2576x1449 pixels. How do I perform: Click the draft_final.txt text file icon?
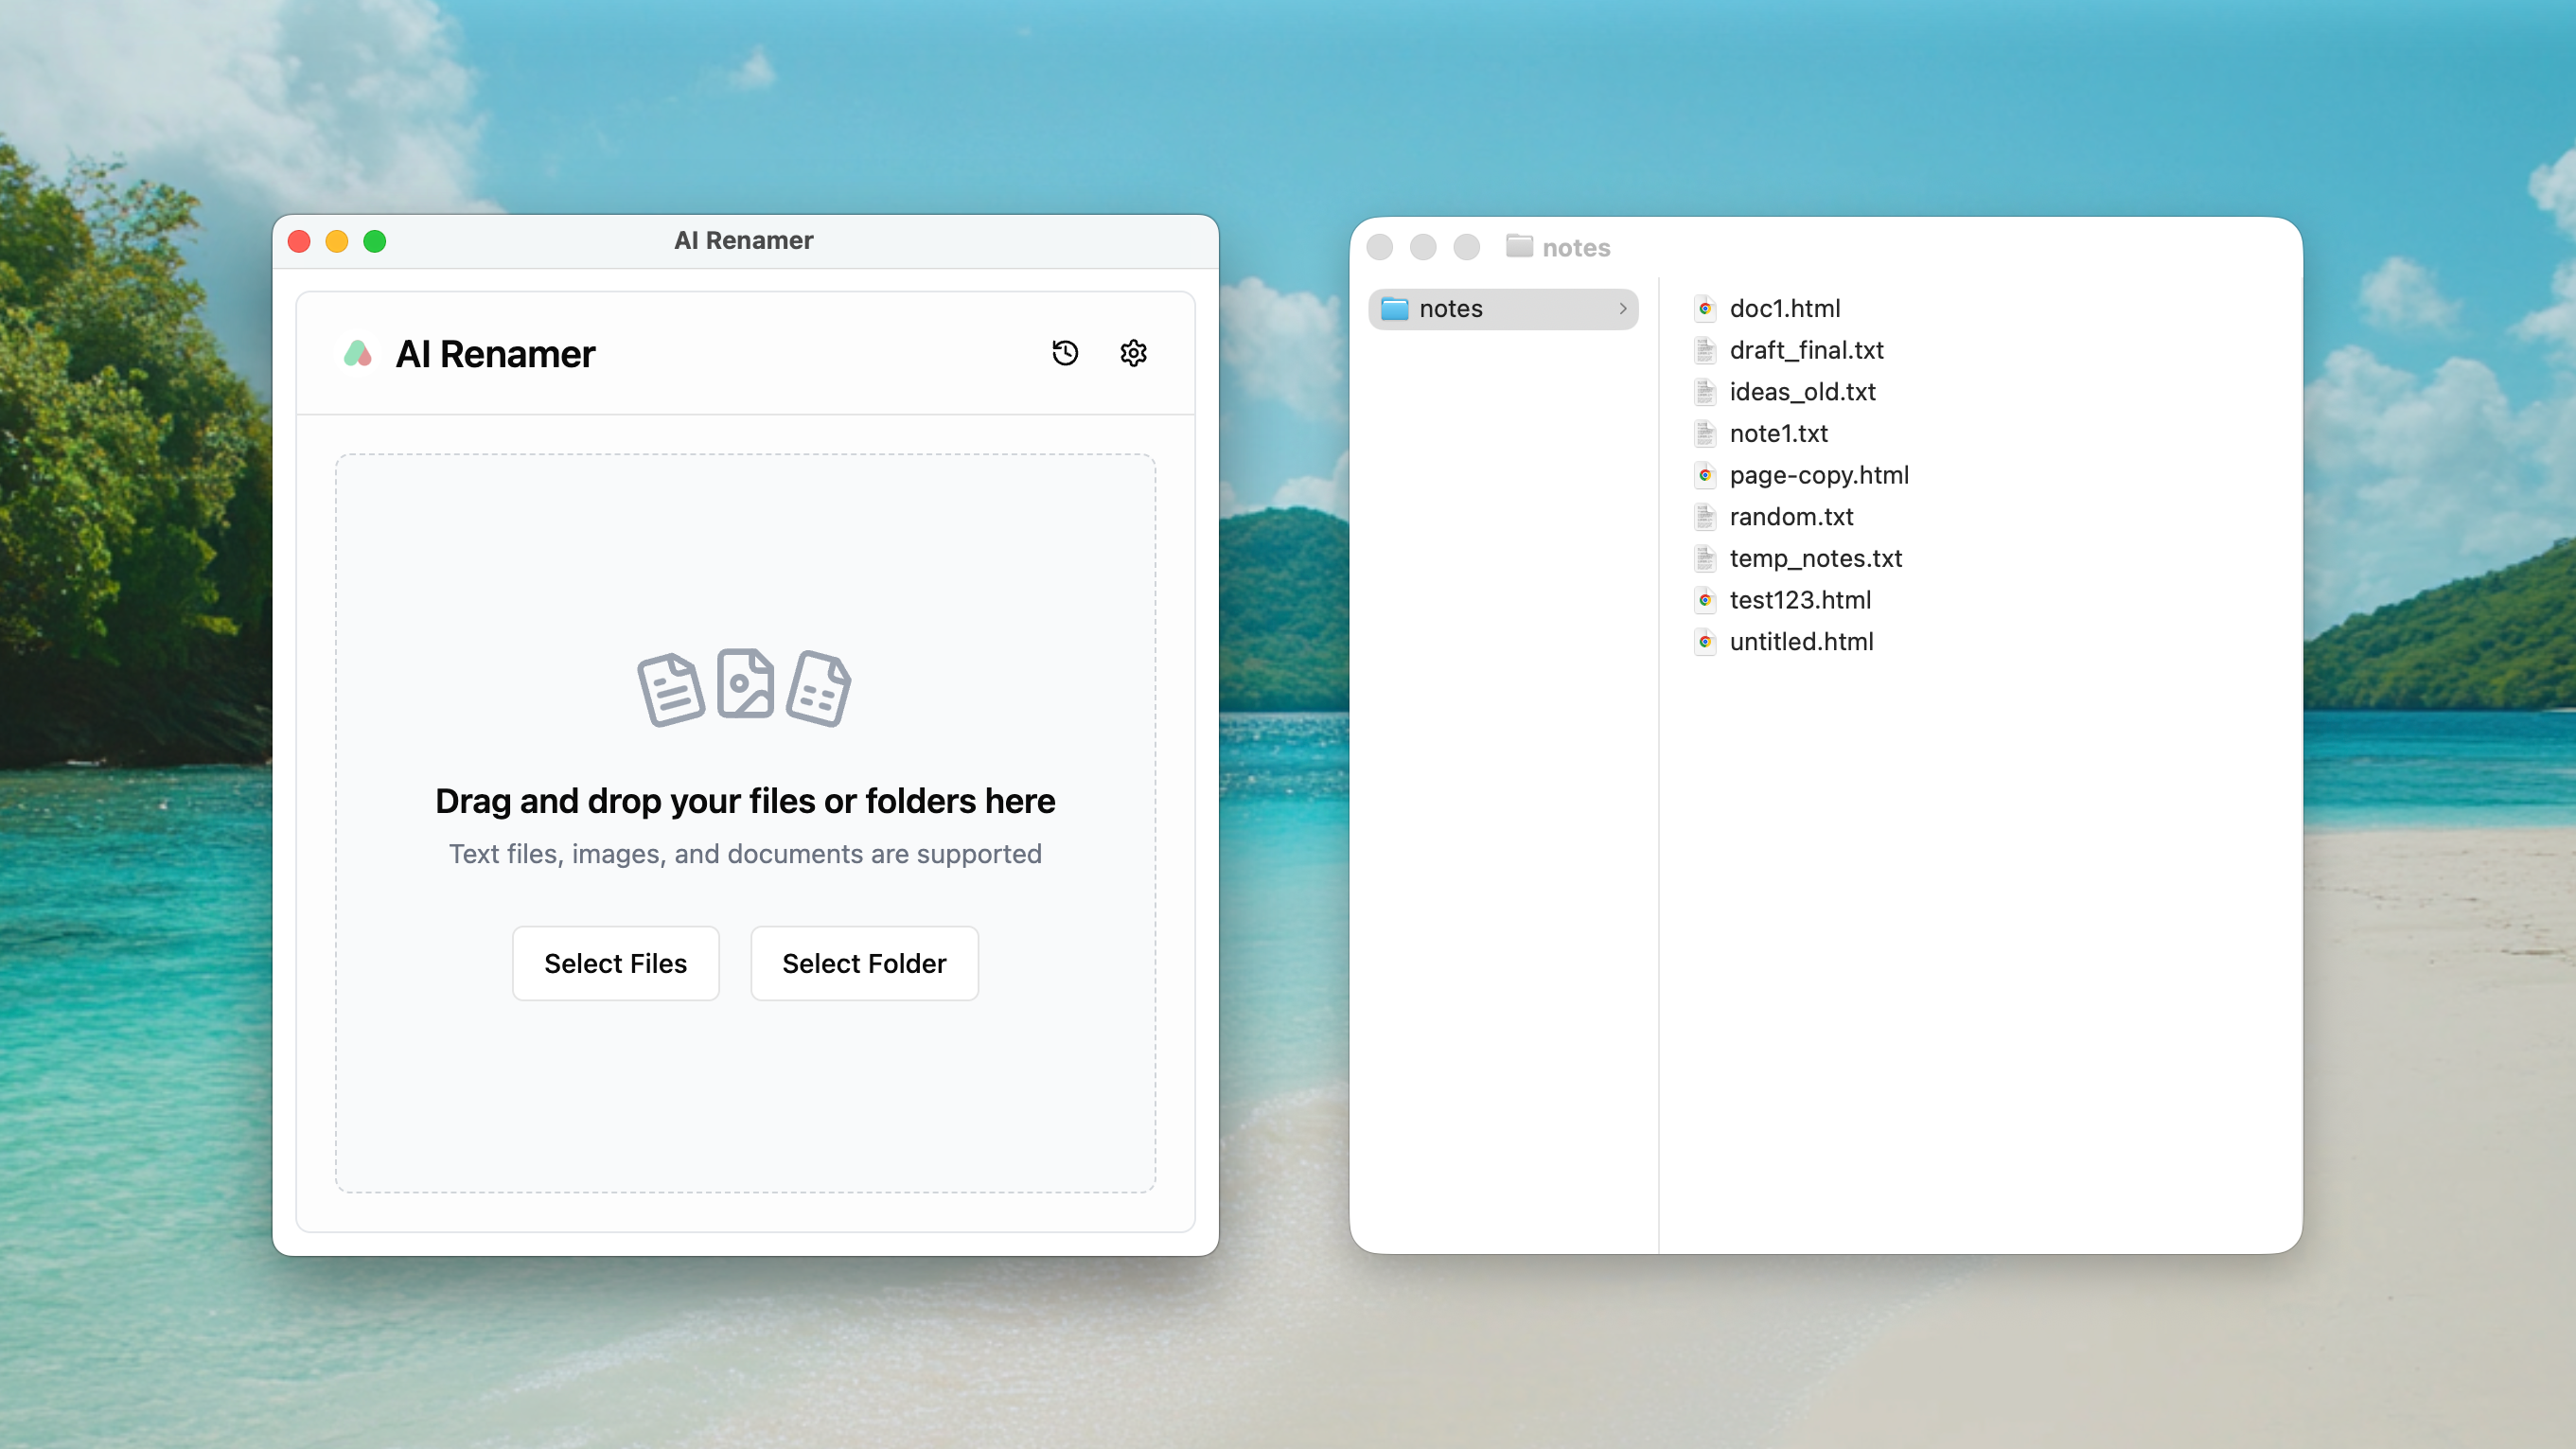1705,350
